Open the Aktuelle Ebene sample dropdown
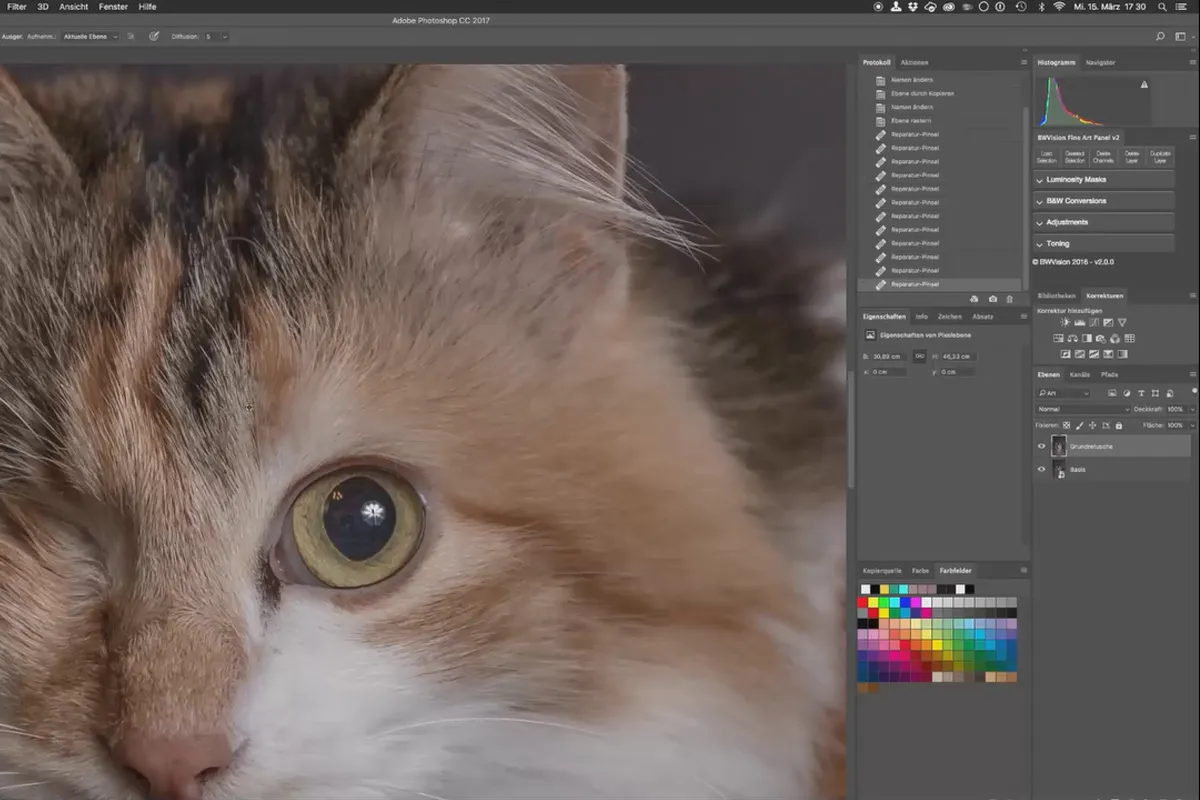This screenshot has height=800, width=1200. (89, 36)
